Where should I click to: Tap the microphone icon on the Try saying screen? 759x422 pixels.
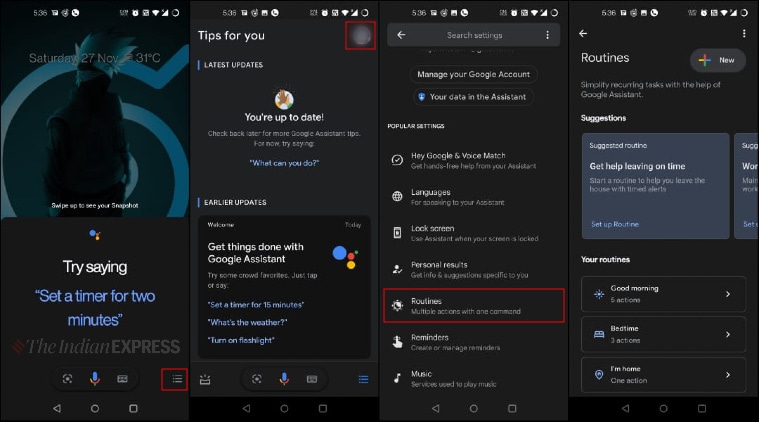[x=95, y=378]
